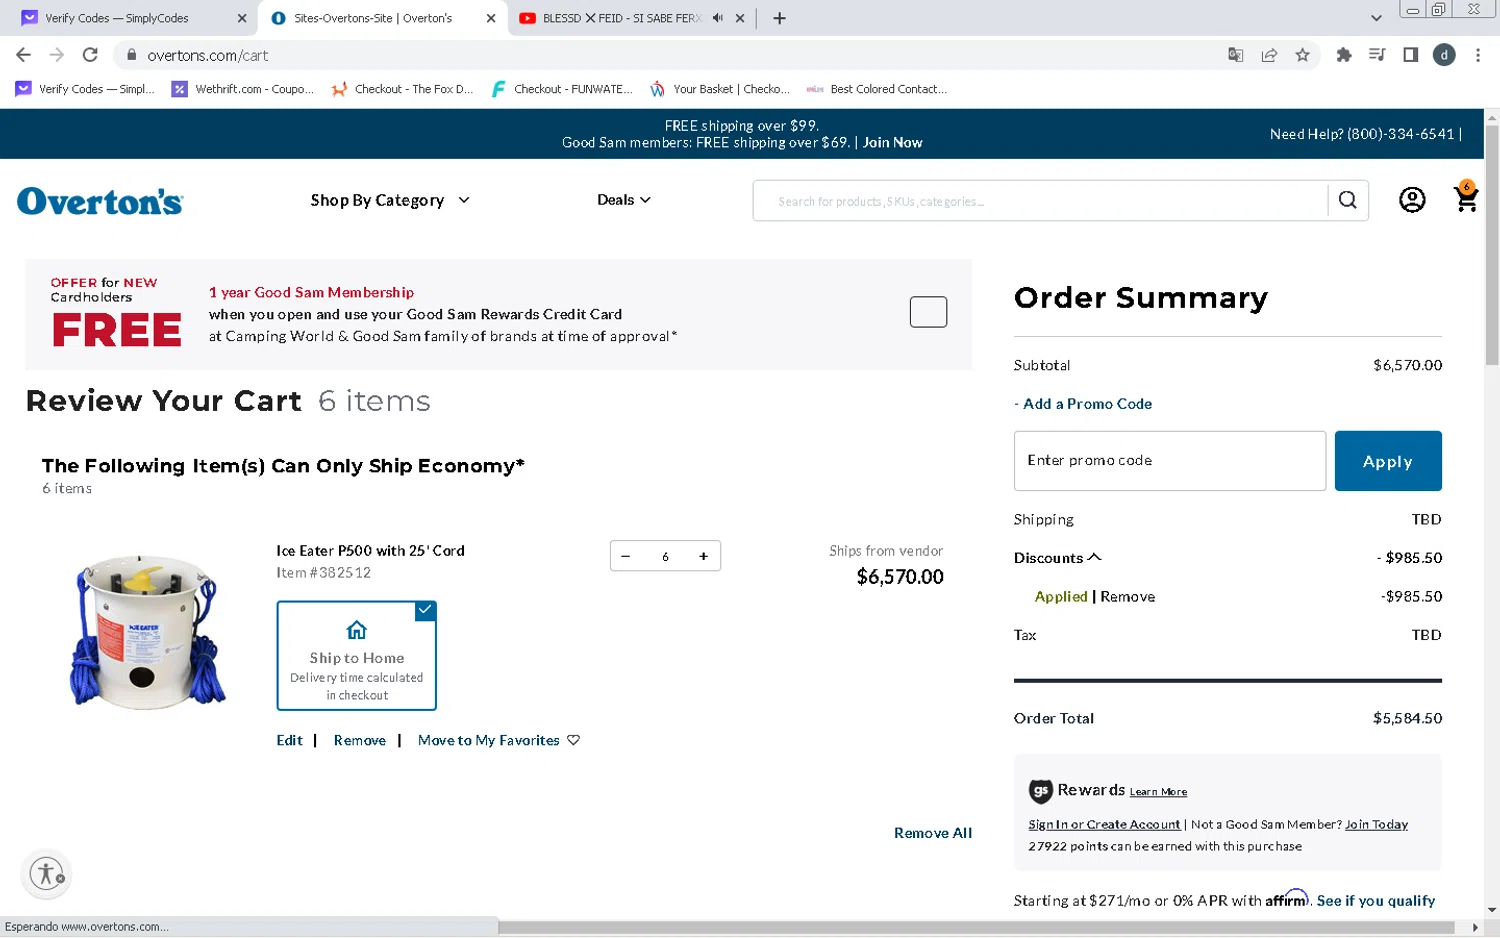Open a new browser tab

point(779,18)
